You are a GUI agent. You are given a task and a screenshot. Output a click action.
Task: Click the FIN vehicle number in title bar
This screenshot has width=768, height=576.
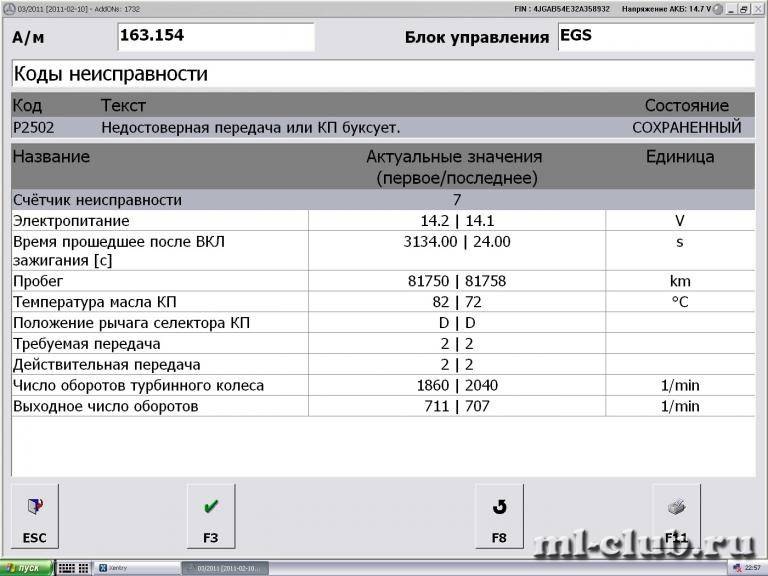click(562, 9)
